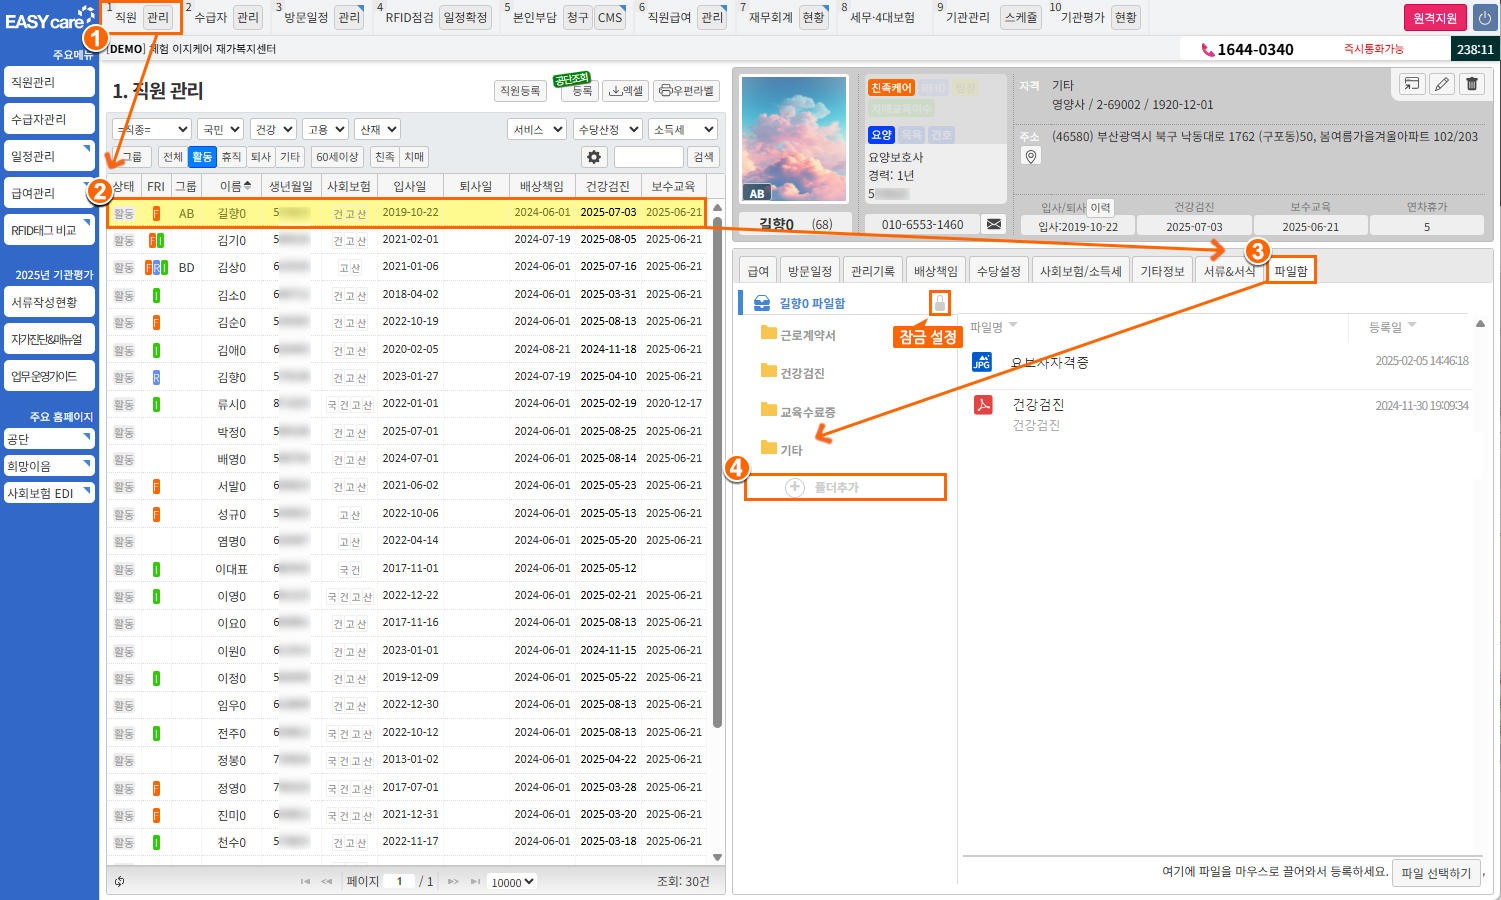Viewport: 1501px width, 900px height.
Task: Click the 직원등록 button
Action: coord(520,91)
